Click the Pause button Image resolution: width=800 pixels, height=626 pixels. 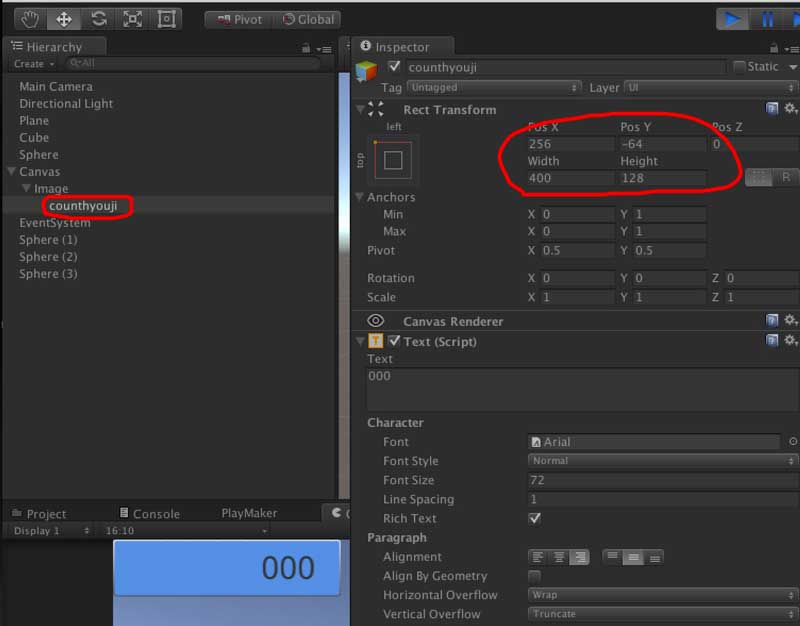767,19
